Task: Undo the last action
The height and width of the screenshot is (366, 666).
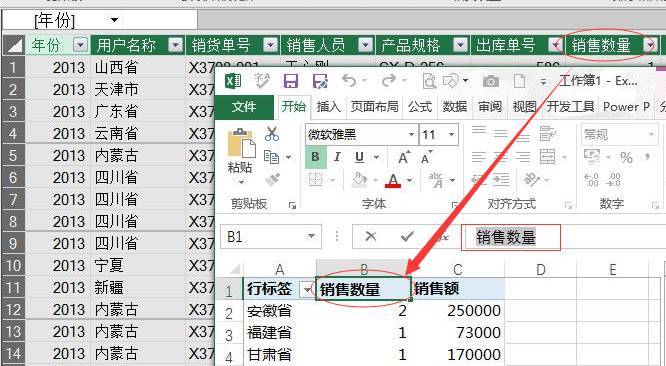Action: [349, 80]
